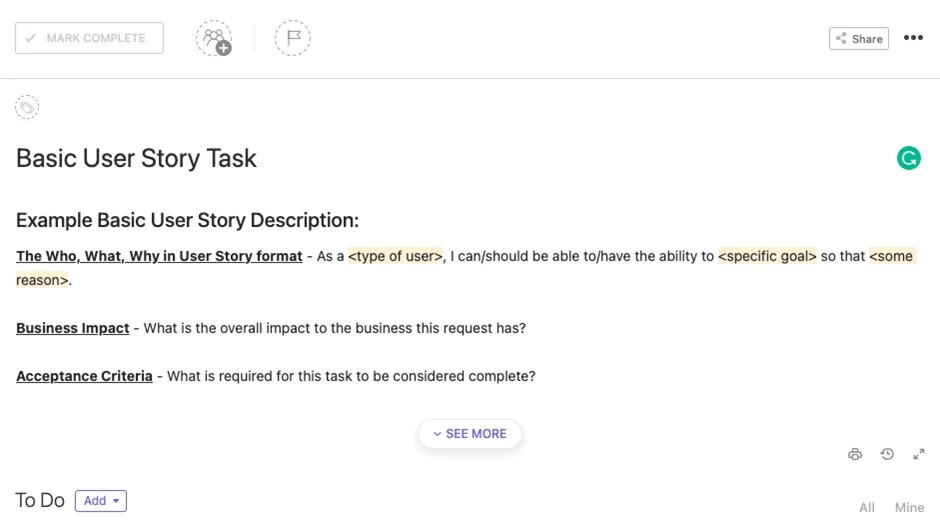
Task: Expand the description with See More
Action: 470,434
